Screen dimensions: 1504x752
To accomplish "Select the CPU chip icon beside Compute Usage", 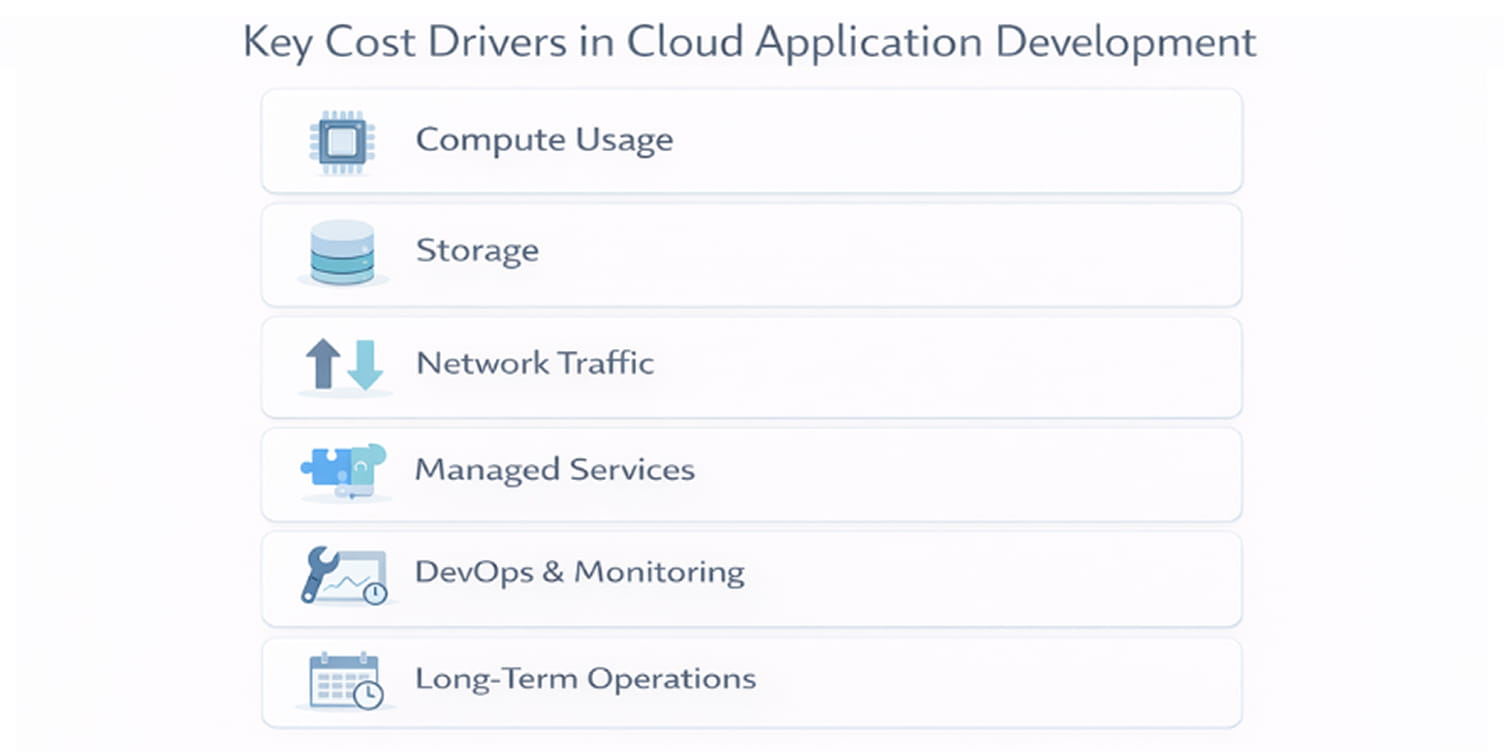I will pos(340,141).
